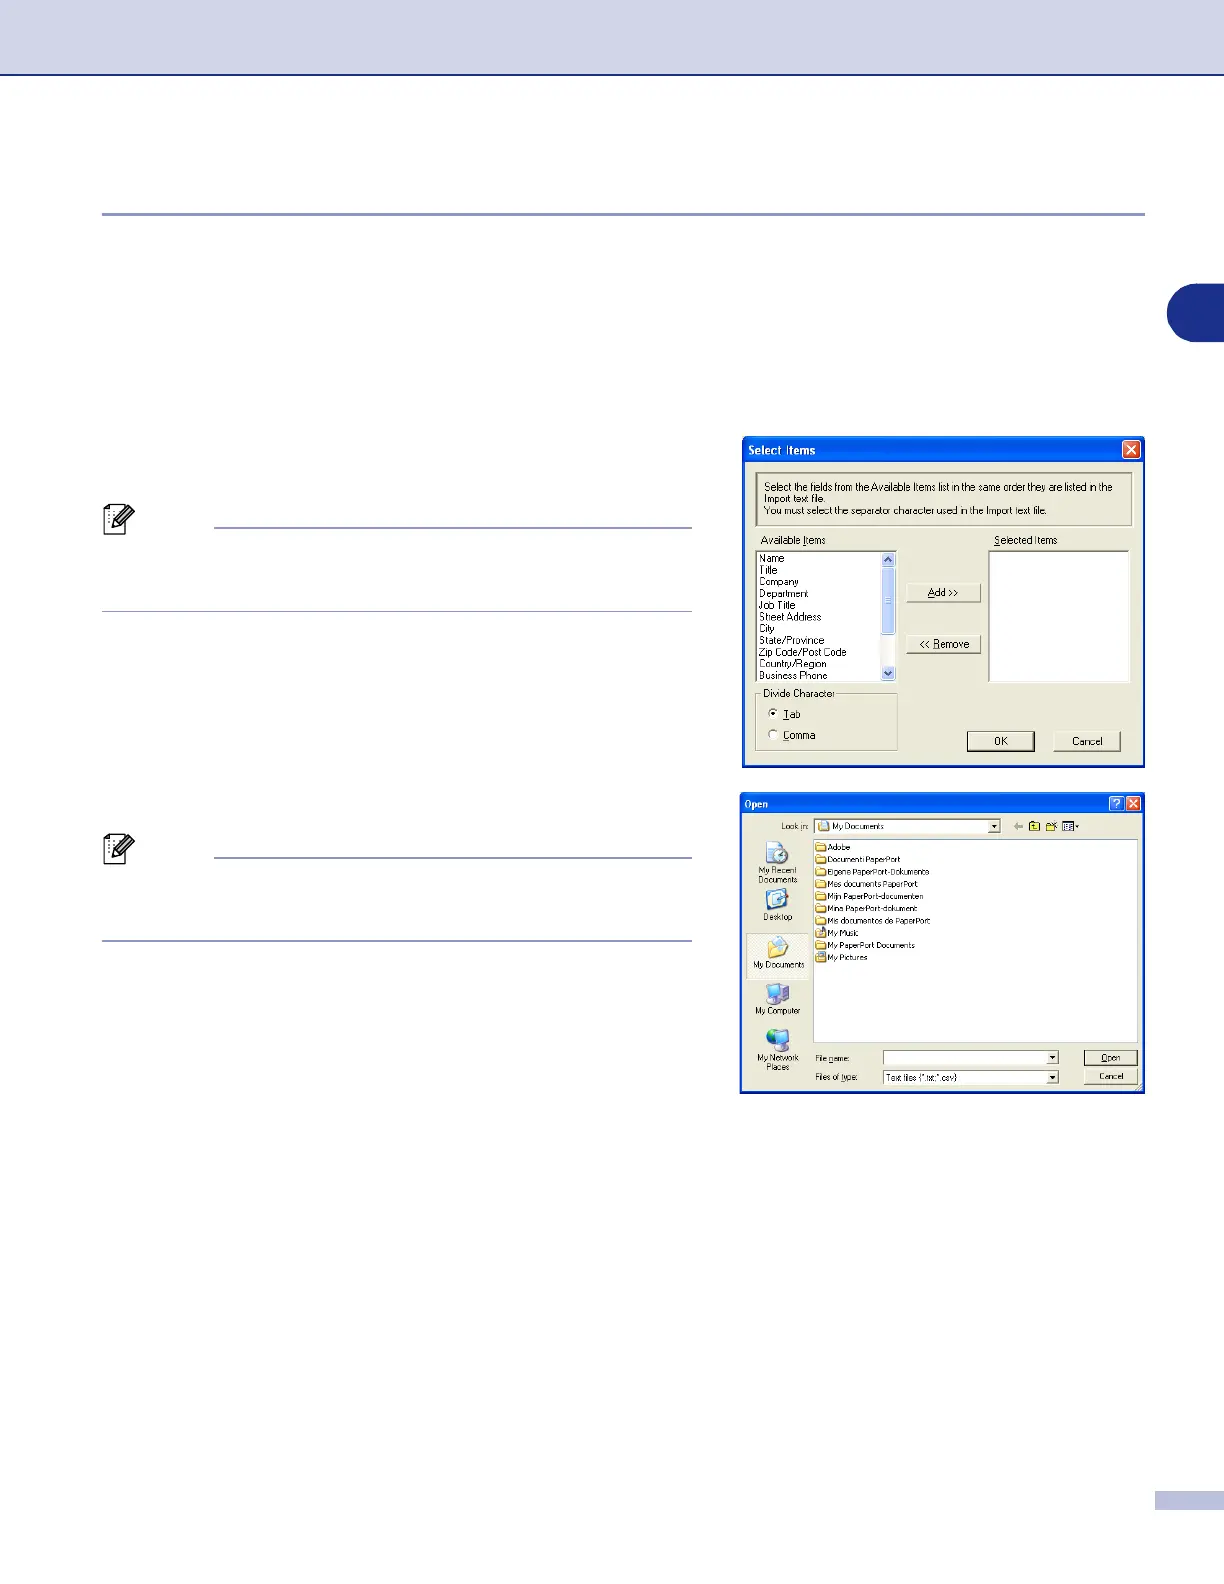Choose Tab as divide character
This screenshot has height=1584, width=1224.
click(x=773, y=714)
